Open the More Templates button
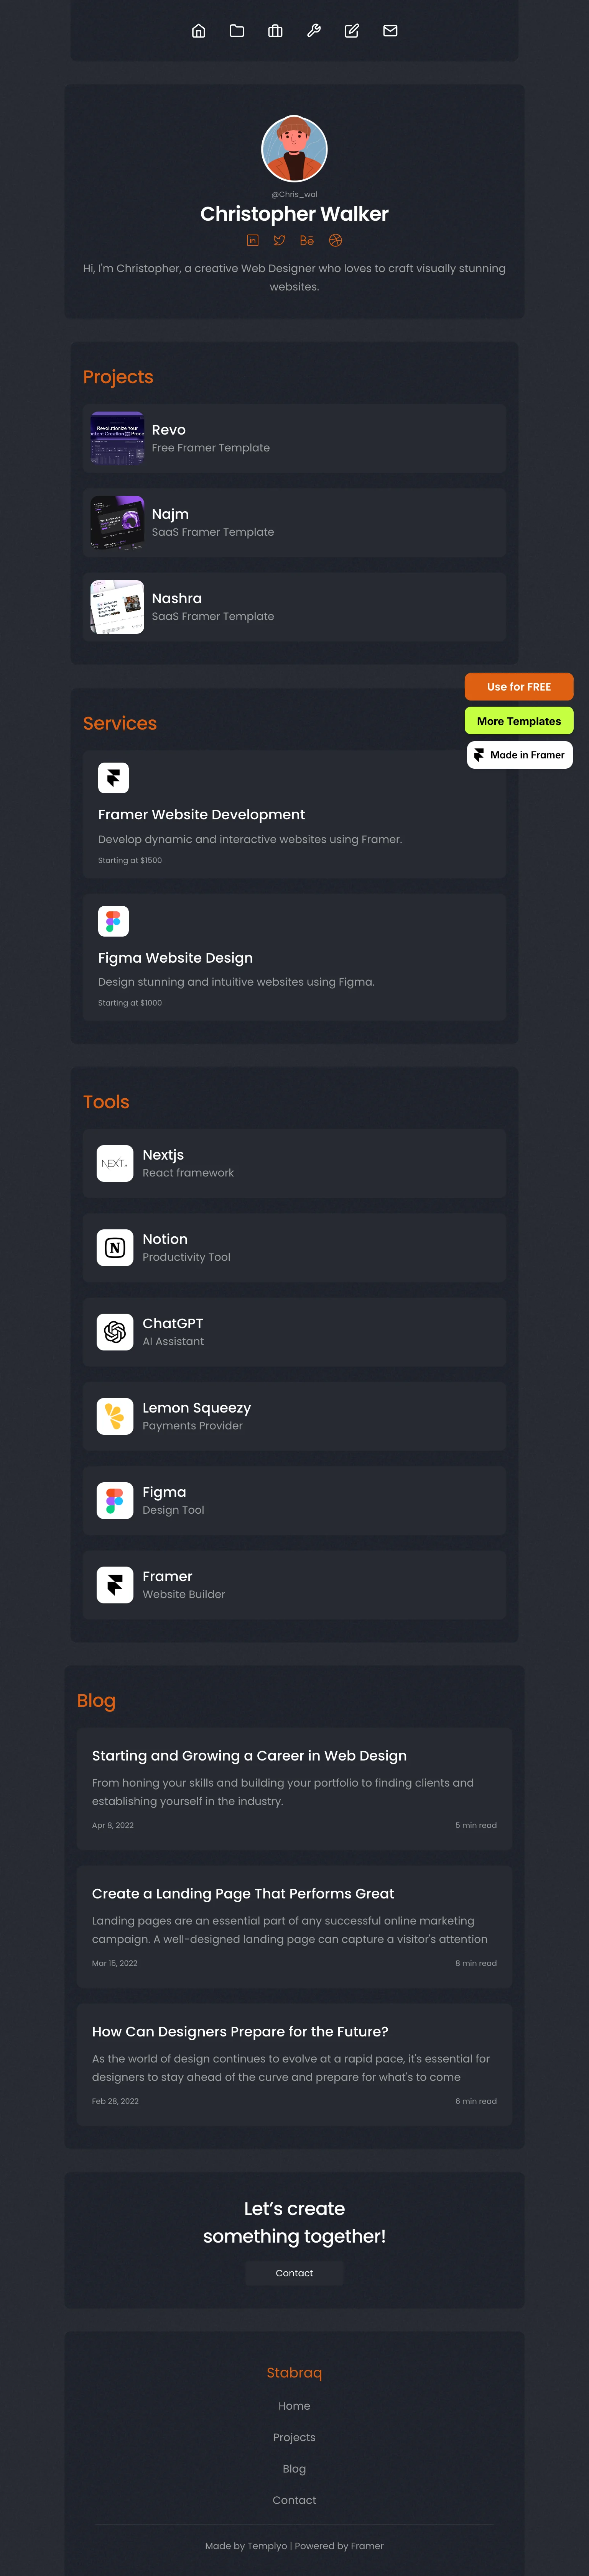The image size is (589, 2576). click(519, 721)
